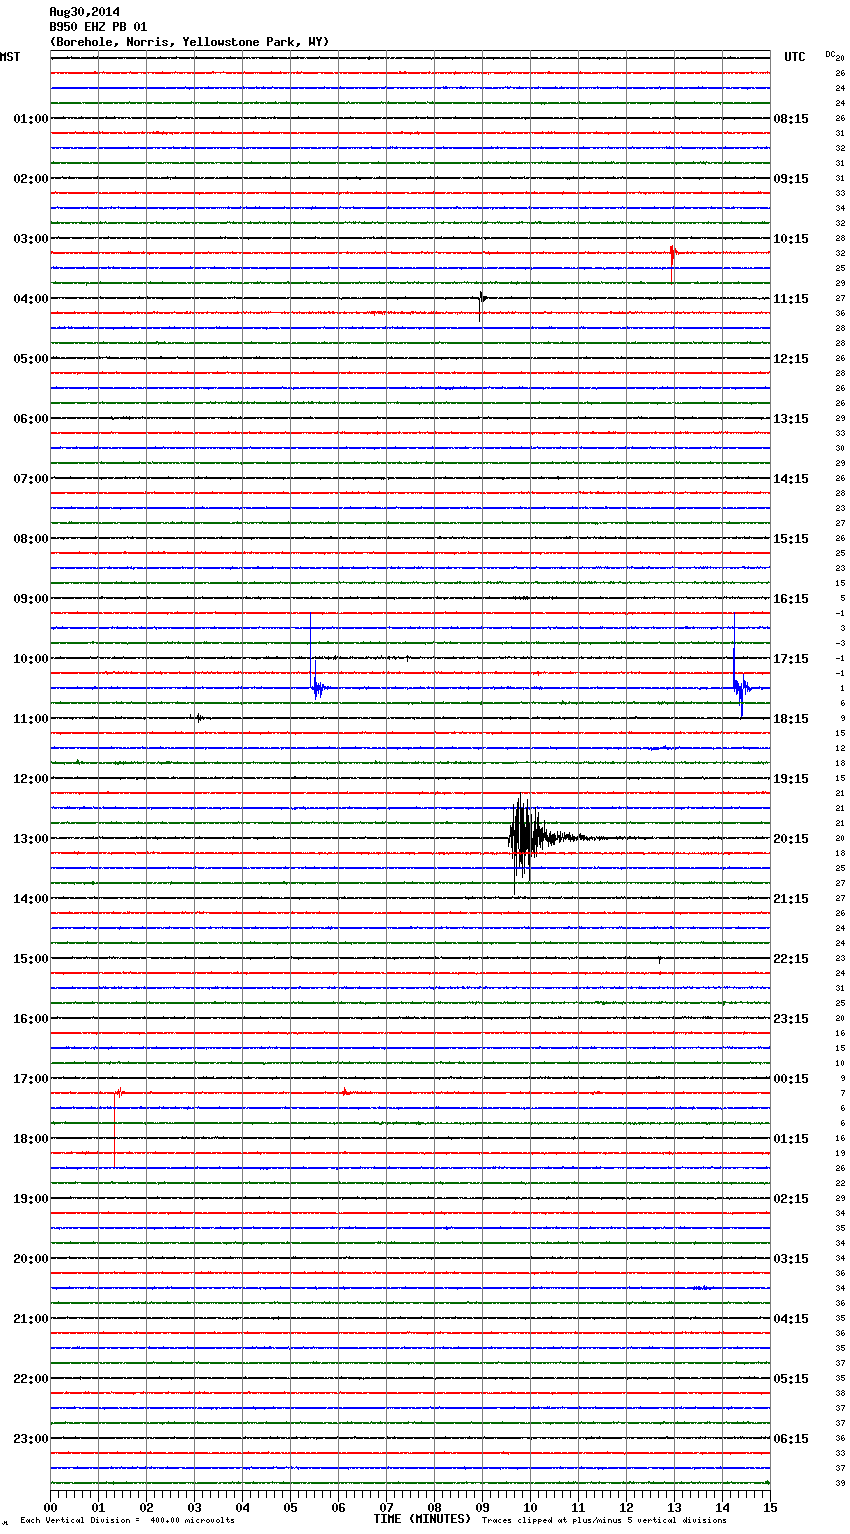The width and height of the screenshot is (850, 1534).
Task: Click the black spike on the 04:00 trace
Action: pos(482,298)
